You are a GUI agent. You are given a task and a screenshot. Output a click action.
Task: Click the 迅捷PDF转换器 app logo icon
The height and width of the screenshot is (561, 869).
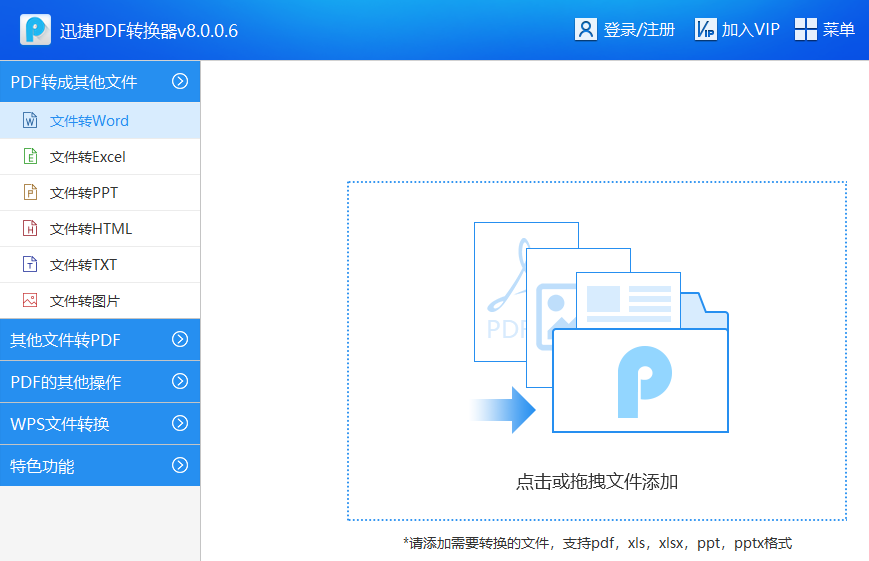tap(35, 30)
